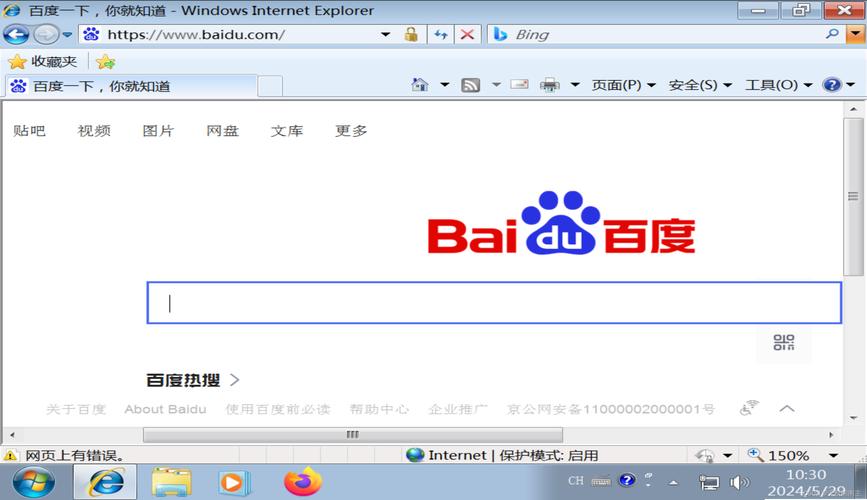
Task: Open the 收藏夹 favorites button
Action: point(43,61)
